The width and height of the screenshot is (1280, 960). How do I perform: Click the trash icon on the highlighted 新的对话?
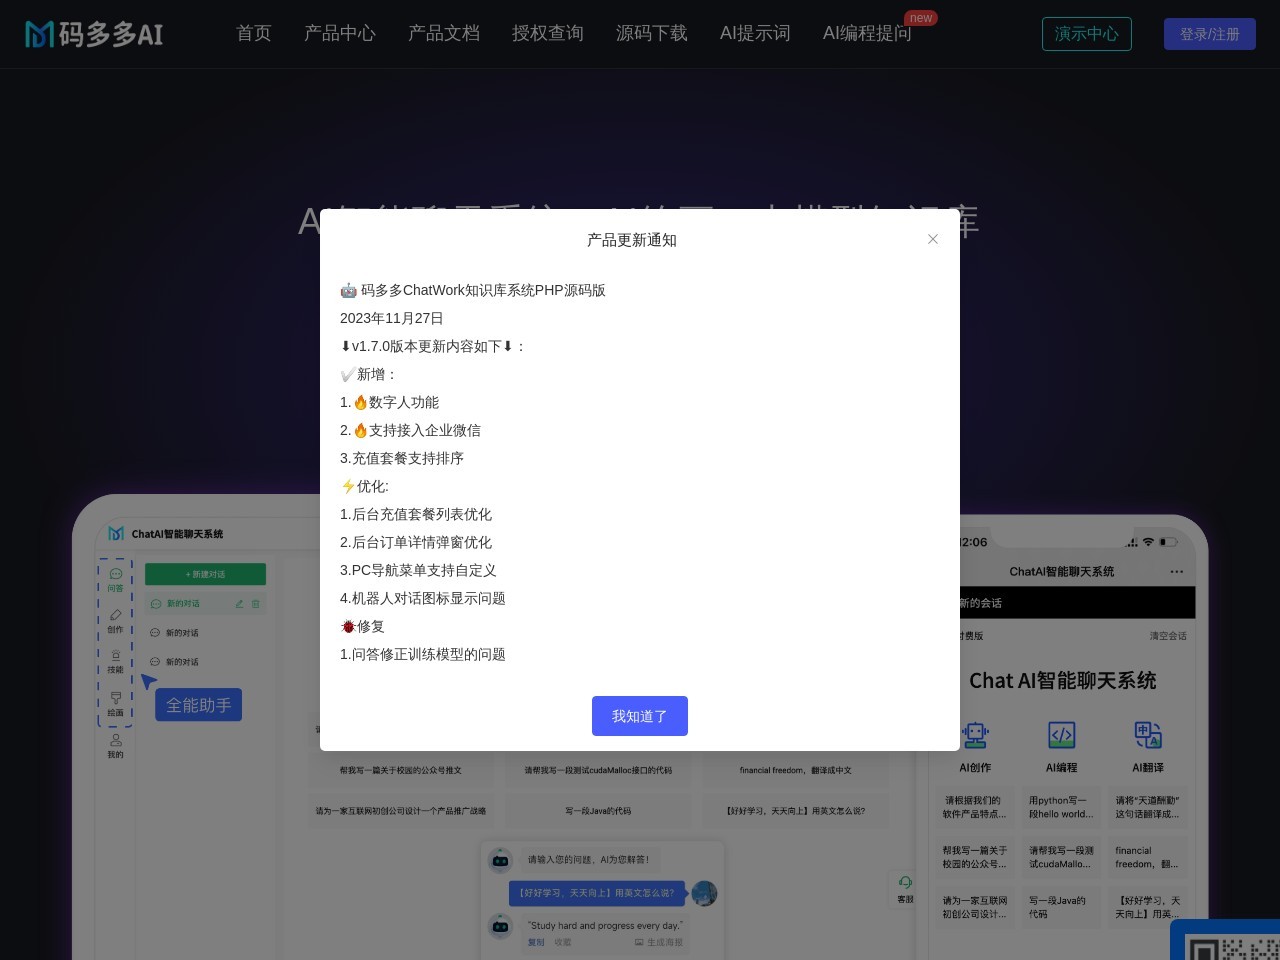click(x=255, y=603)
